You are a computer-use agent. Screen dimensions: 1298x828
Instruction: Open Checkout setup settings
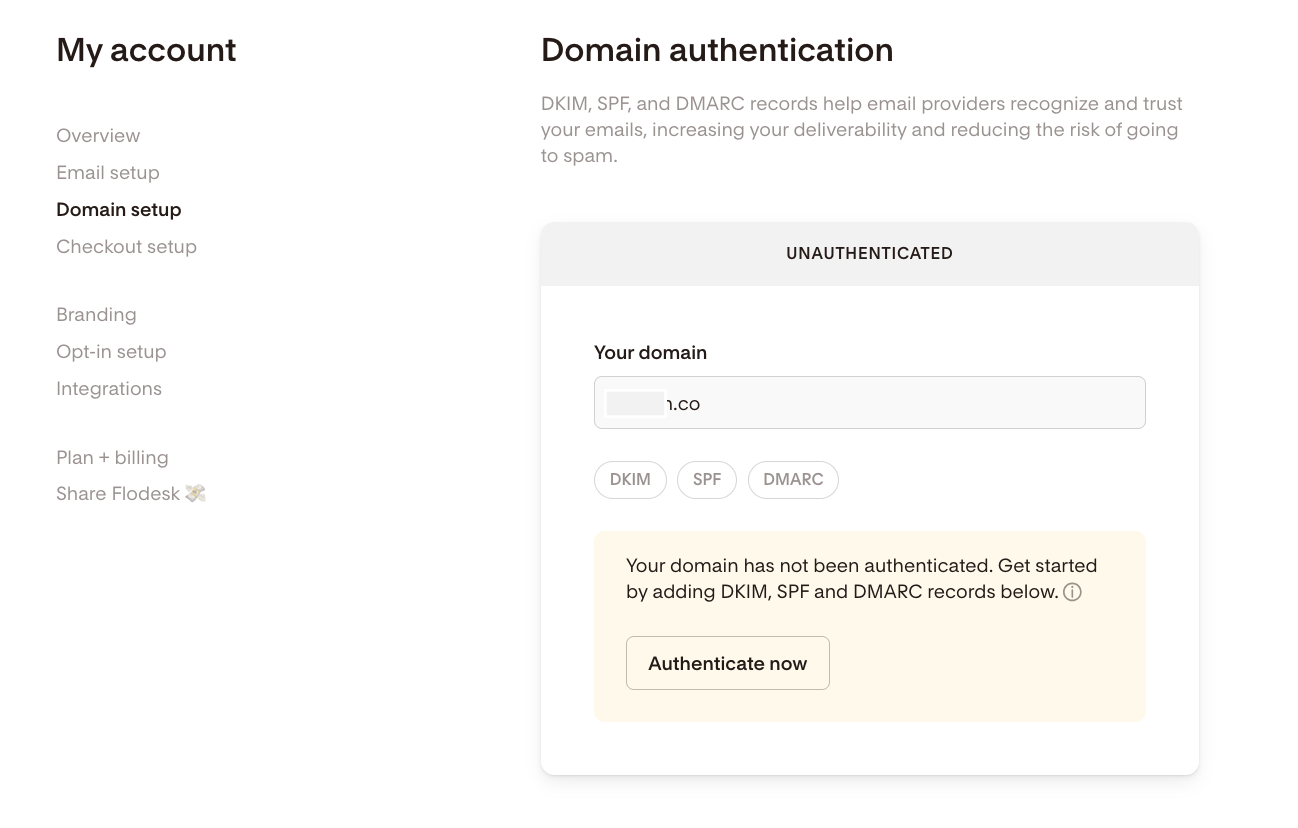126,247
